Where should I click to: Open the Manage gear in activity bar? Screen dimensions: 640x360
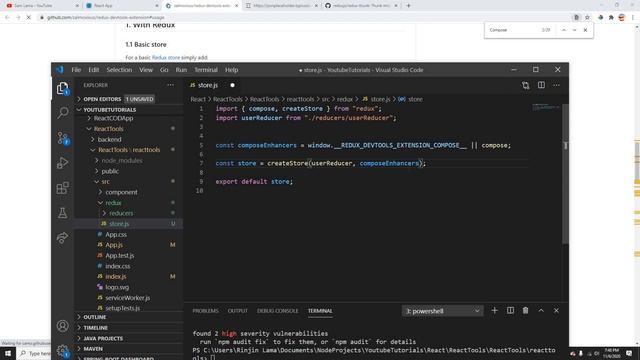(x=62, y=350)
